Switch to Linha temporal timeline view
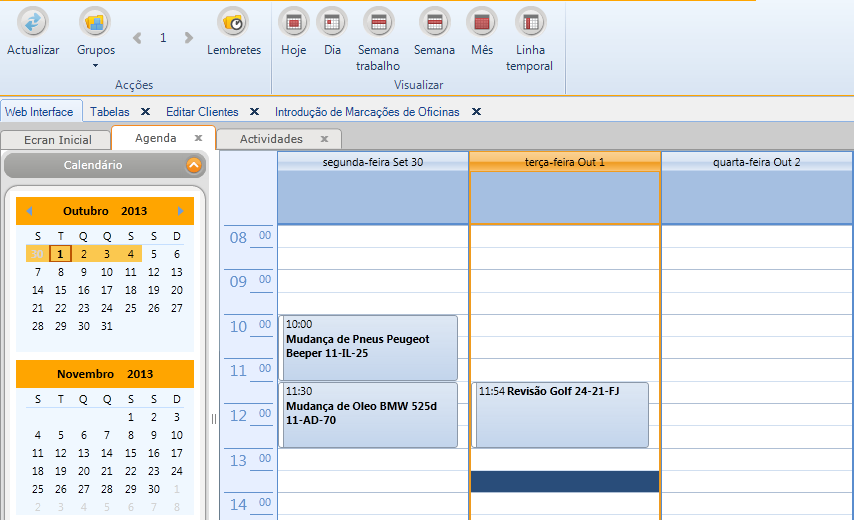Image resolution: width=854 pixels, height=520 pixels. (530, 22)
